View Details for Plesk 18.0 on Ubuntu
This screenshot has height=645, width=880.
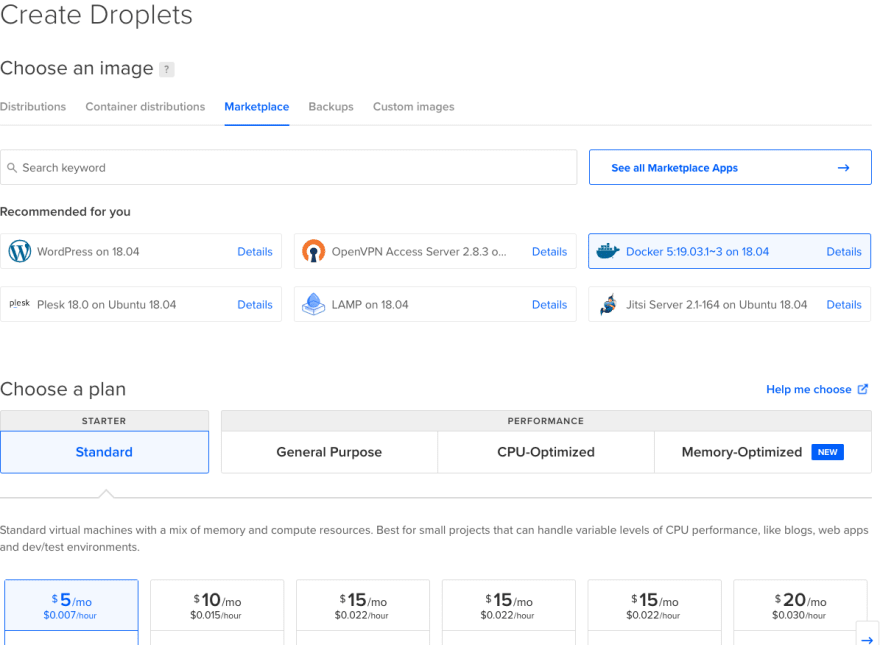pos(255,304)
